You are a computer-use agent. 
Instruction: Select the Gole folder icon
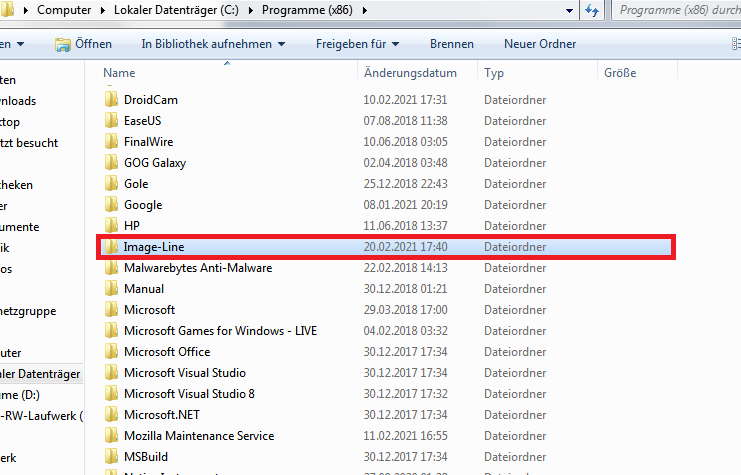(x=111, y=183)
